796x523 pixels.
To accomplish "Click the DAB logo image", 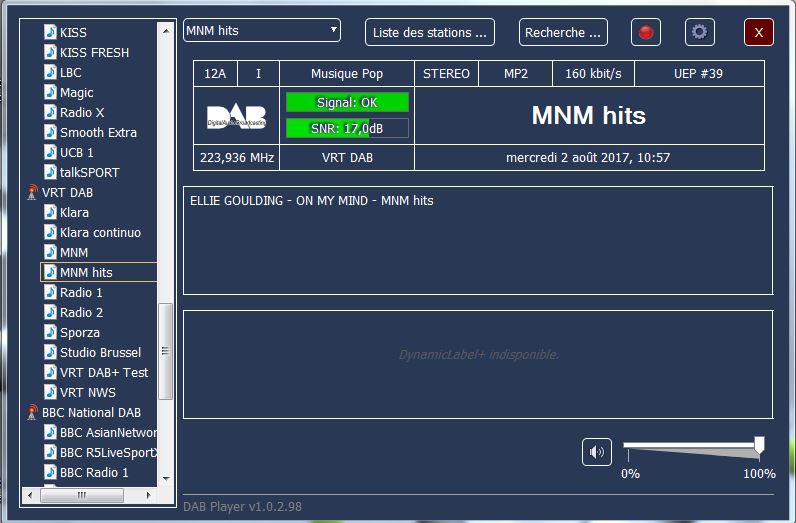I will (236, 116).
